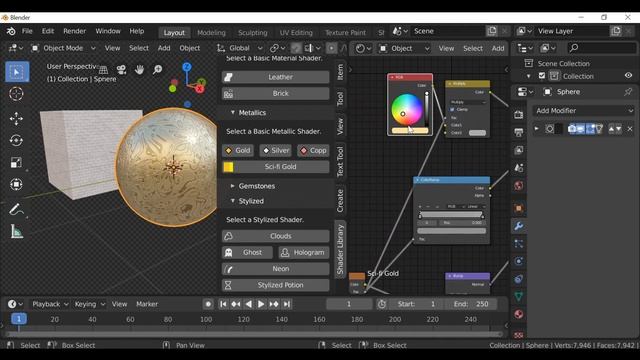Click the current frame number field
The height and width of the screenshot is (360, 640).
tap(349, 304)
